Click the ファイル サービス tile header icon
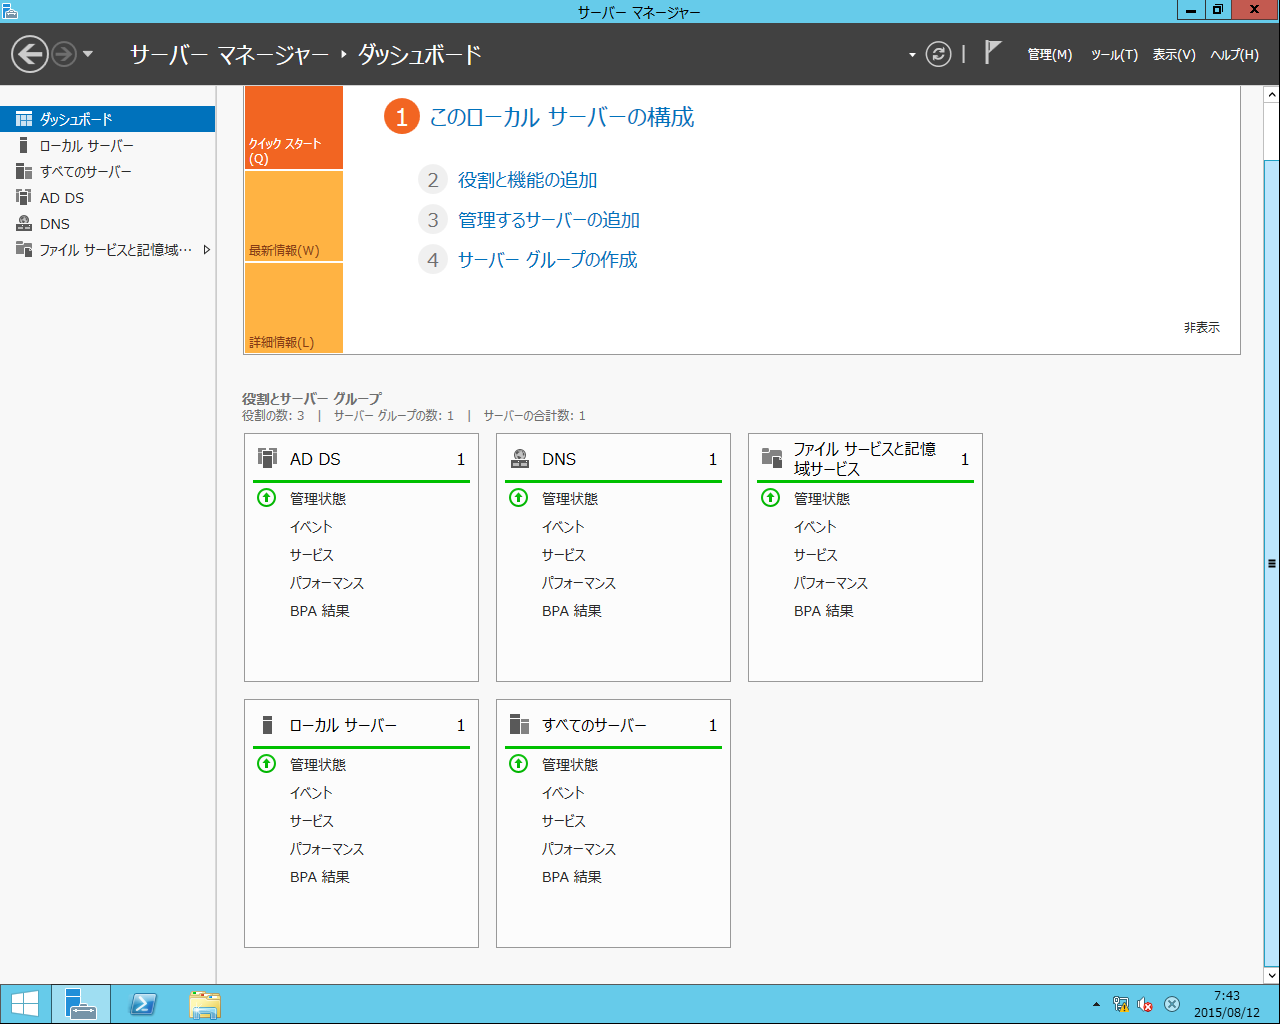The width and height of the screenshot is (1280, 1024). point(772,458)
